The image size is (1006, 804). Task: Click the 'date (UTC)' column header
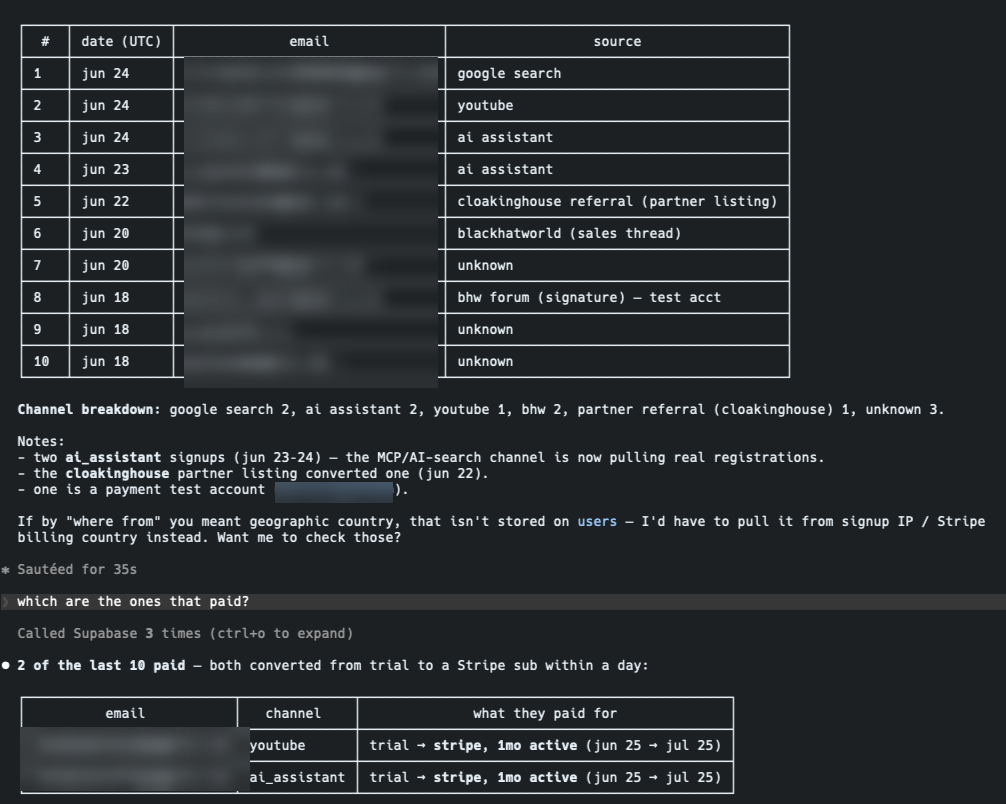pyautogui.click(x=121, y=42)
